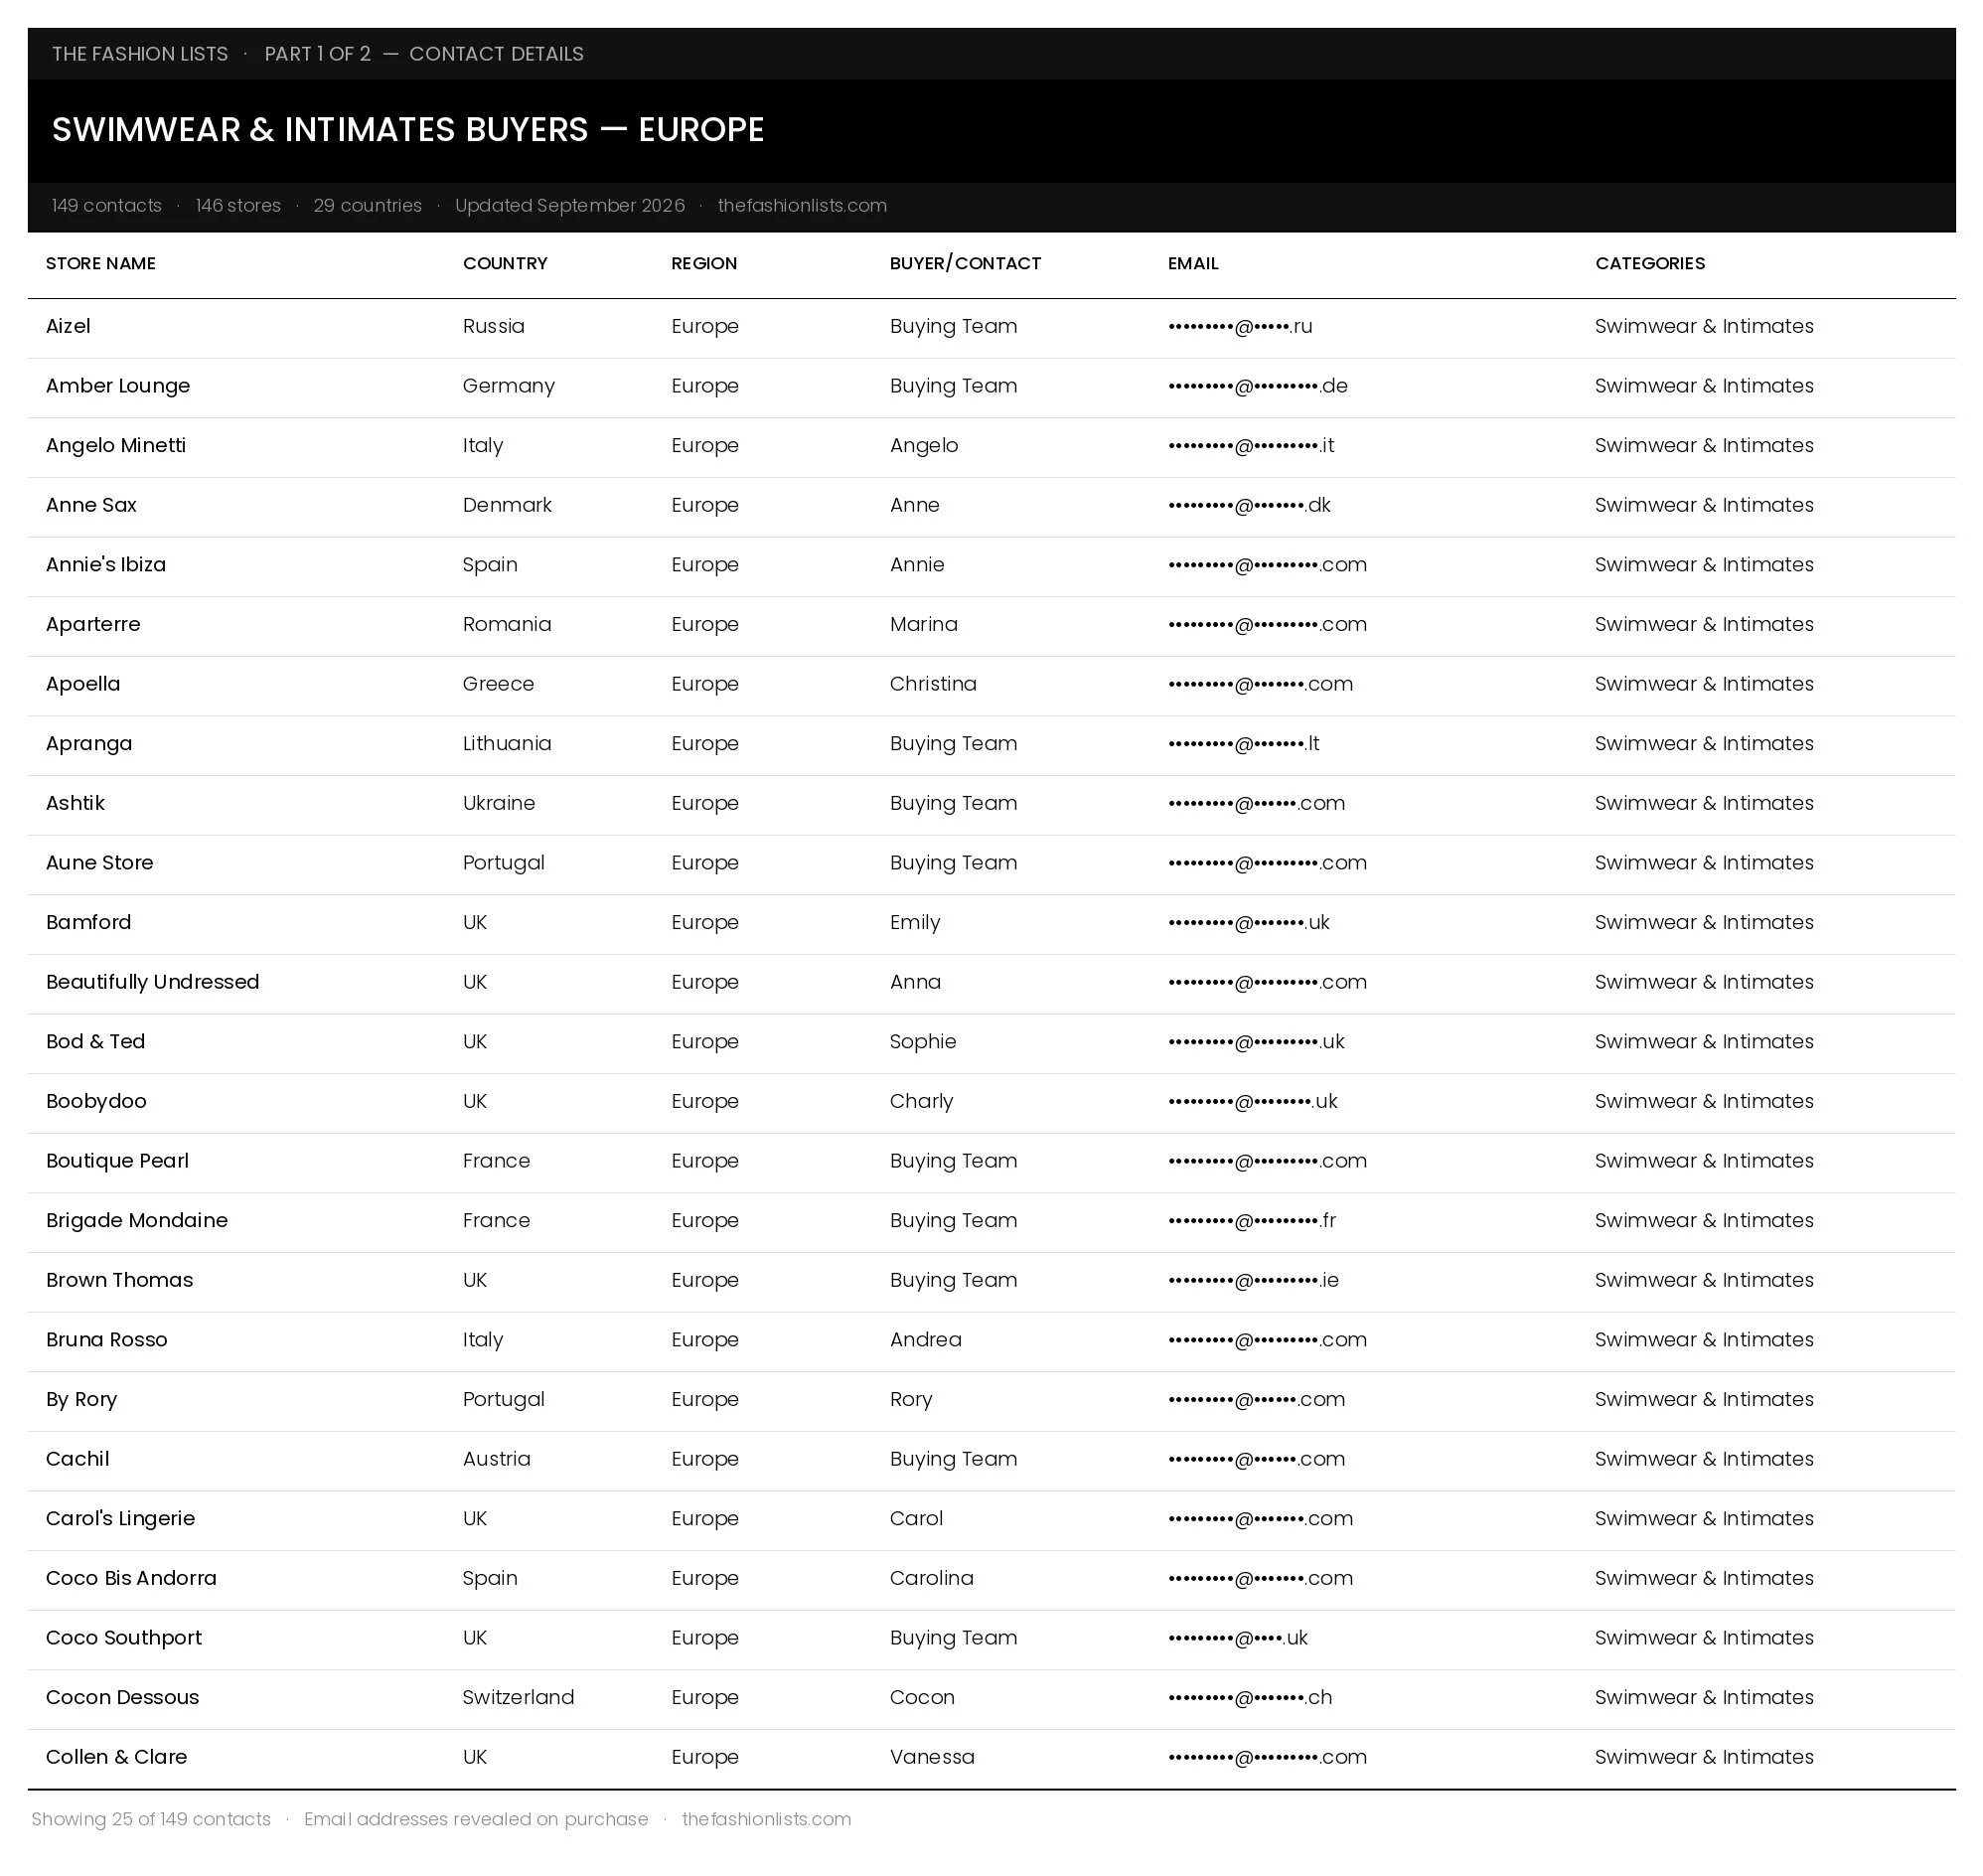1983x1876 pixels.
Task: Click 'Russia' in the Aizel row
Action: click(494, 327)
